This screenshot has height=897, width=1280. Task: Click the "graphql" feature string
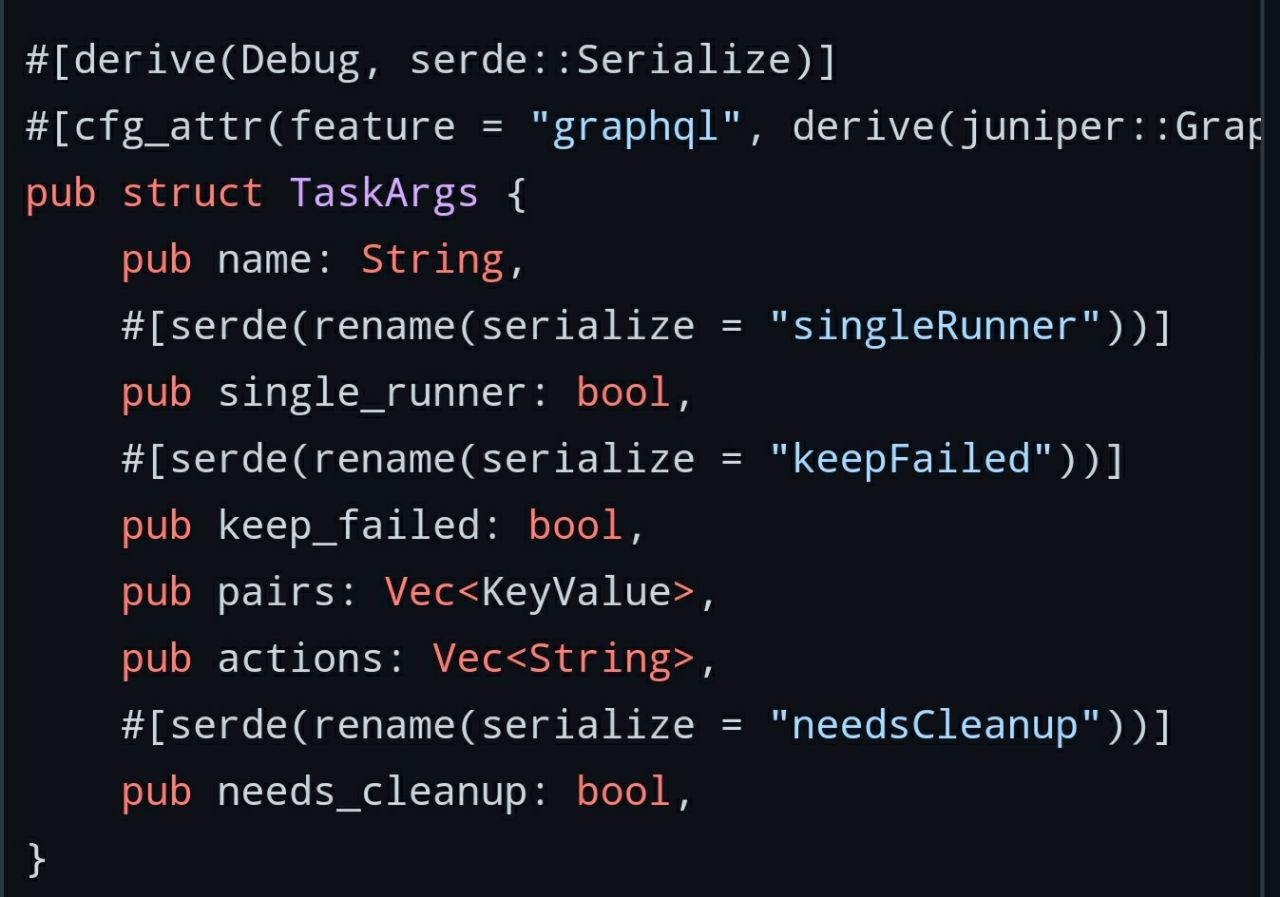pyautogui.click(x=635, y=127)
